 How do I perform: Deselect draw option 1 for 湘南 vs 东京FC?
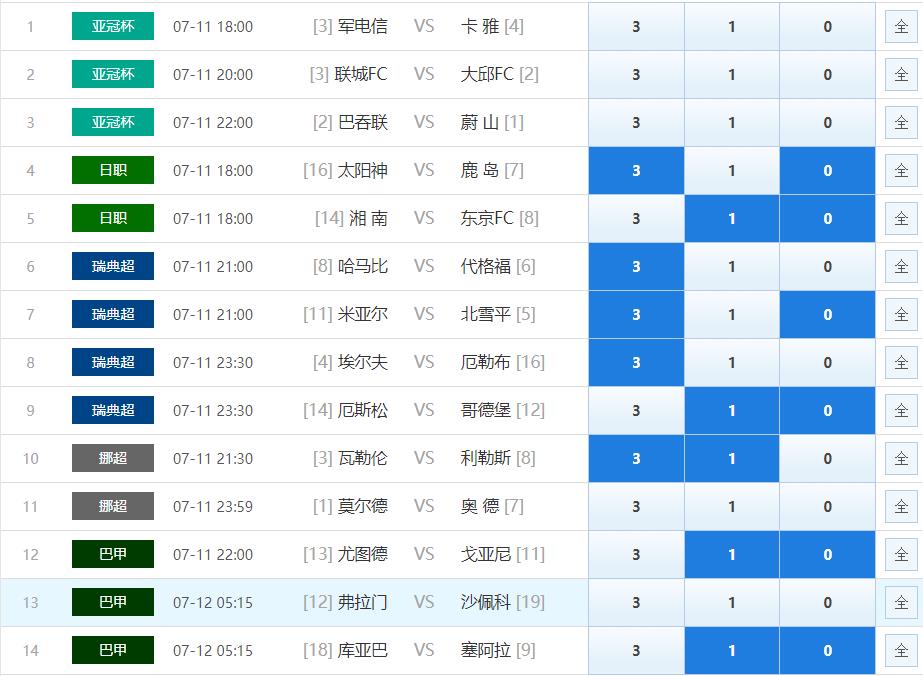click(x=731, y=219)
